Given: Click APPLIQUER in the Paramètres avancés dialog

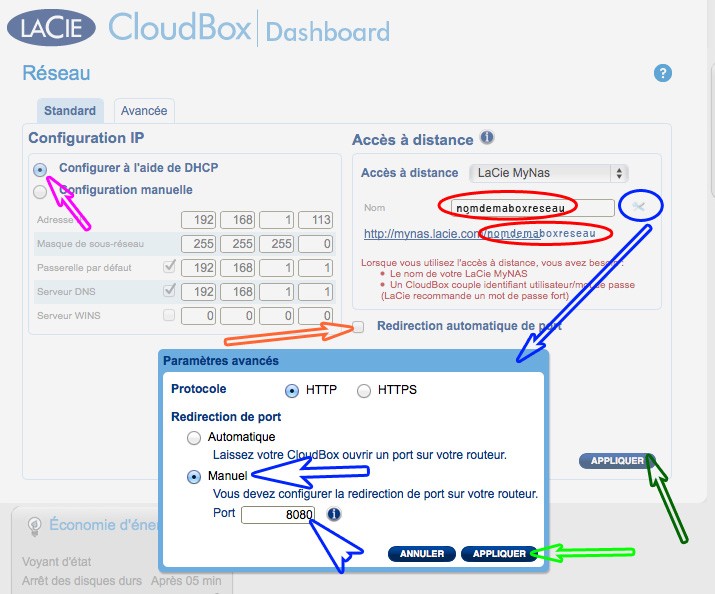Looking at the screenshot, I should (x=499, y=553).
